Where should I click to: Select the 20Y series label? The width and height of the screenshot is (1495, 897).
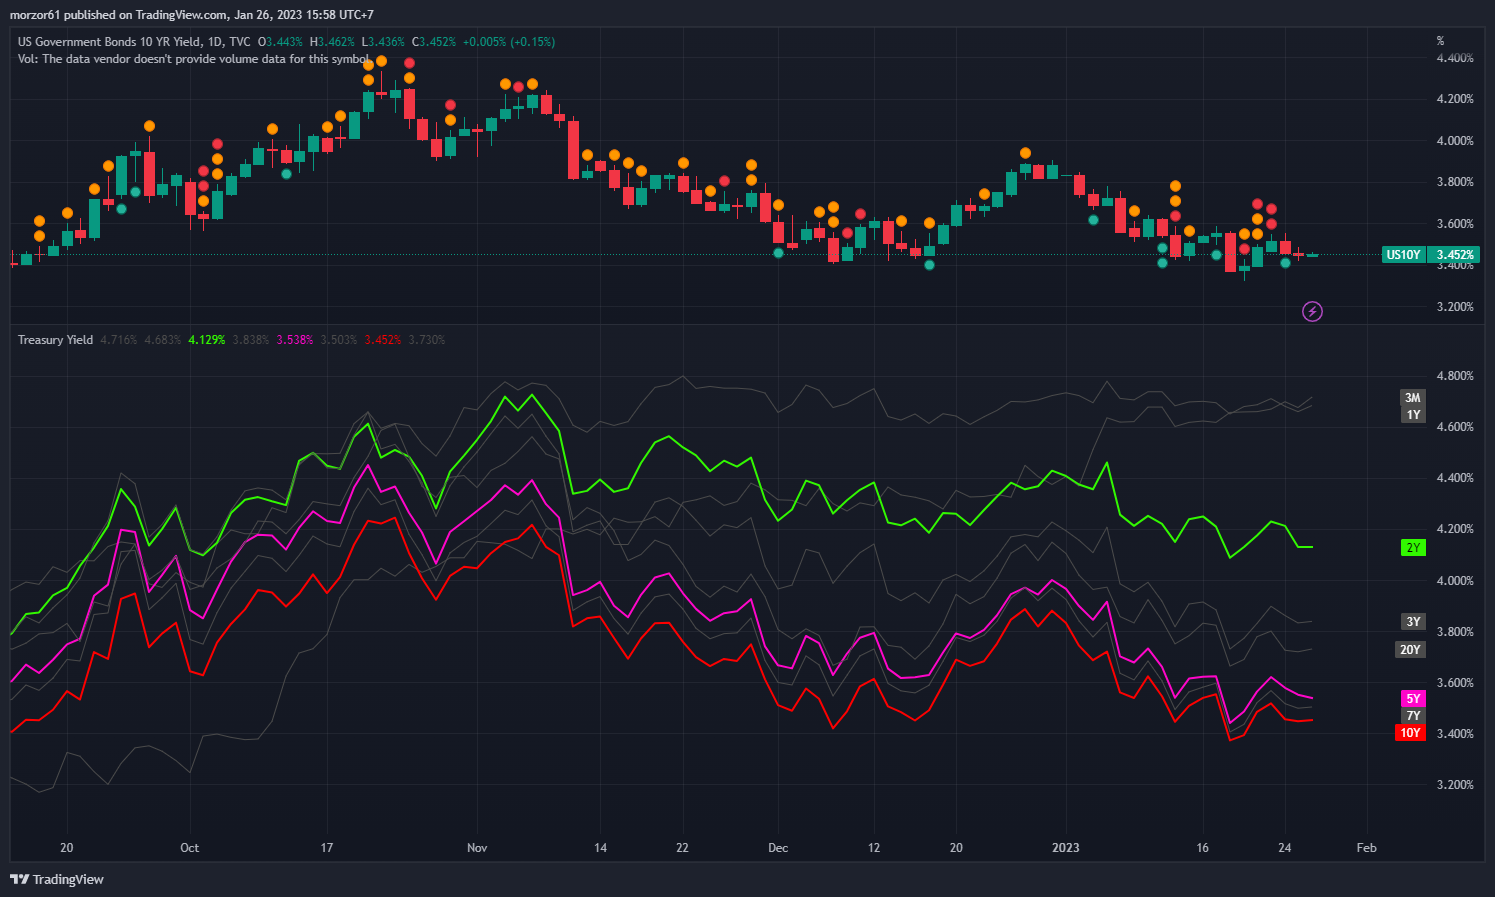(1410, 650)
